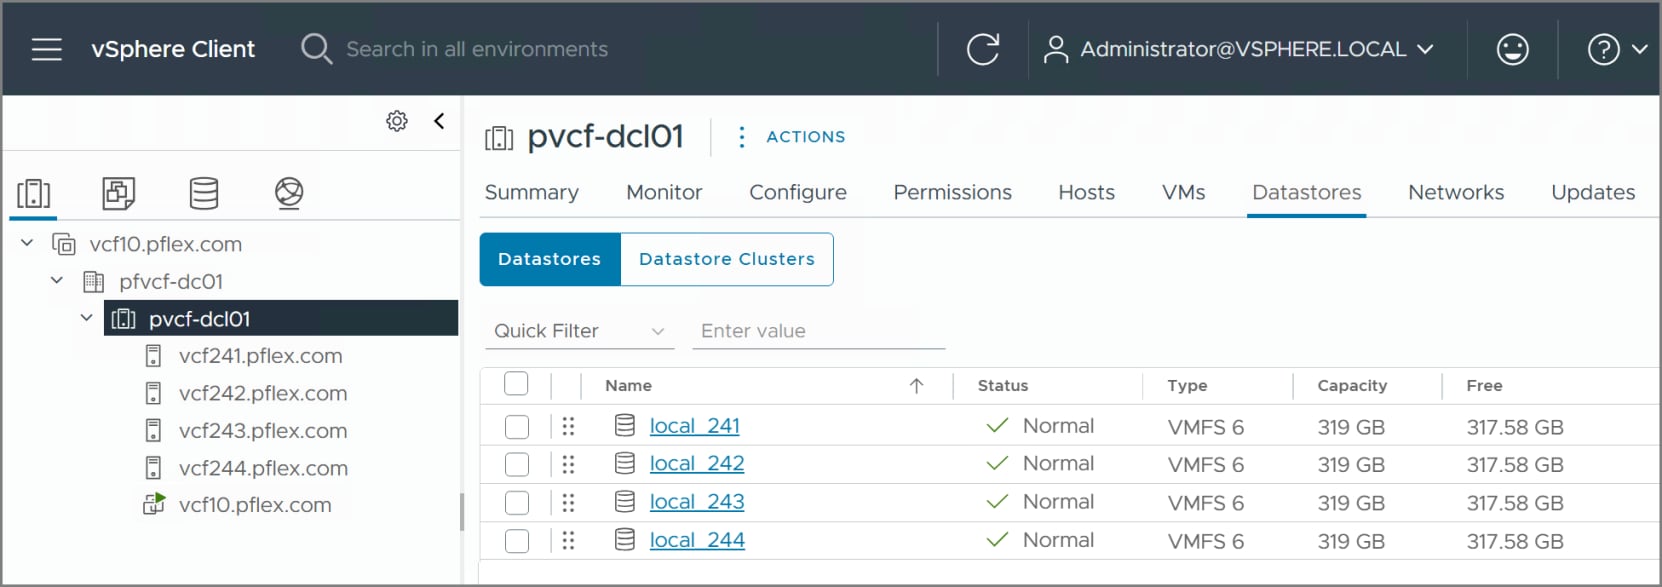Image resolution: width=1662 pixels, height=587 pixels.
Task: Switch to Hosts and Clusters view
Action: [x=33, y=193]
